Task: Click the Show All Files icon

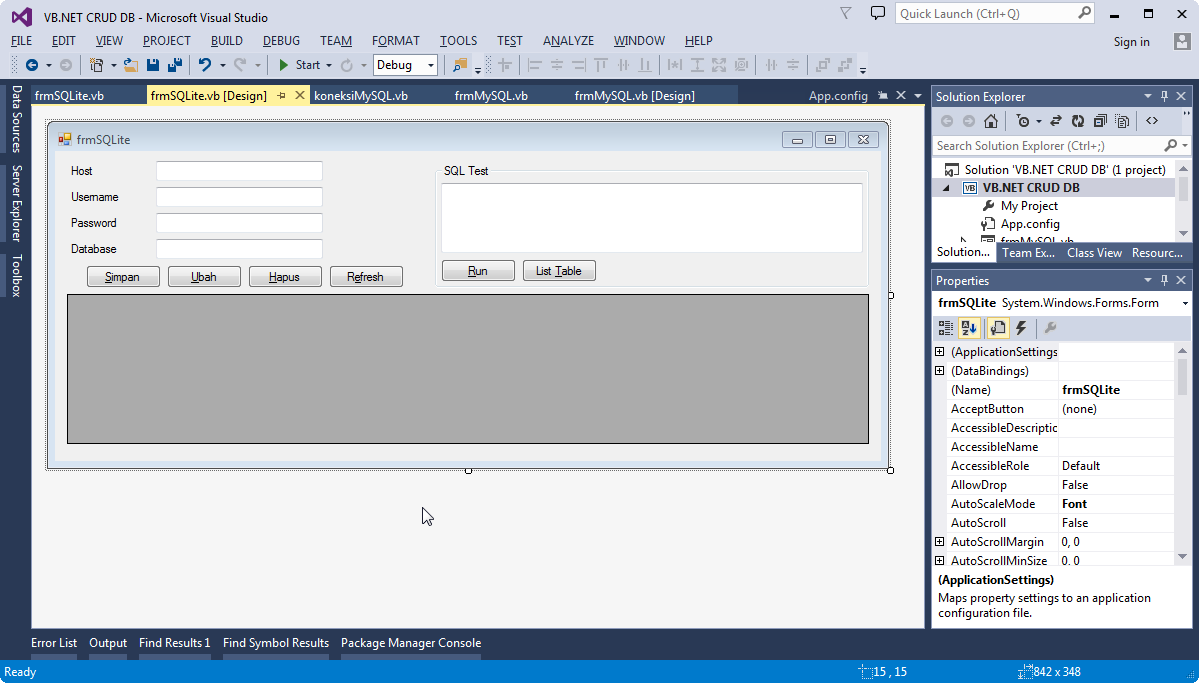Action: (x=1123, y=121)
